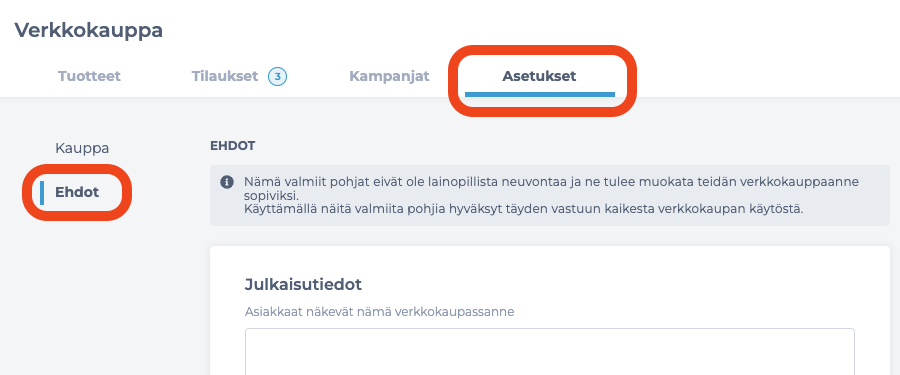
Task: Switch to the Tilaukset tab
Action: (x=224, y=76)
